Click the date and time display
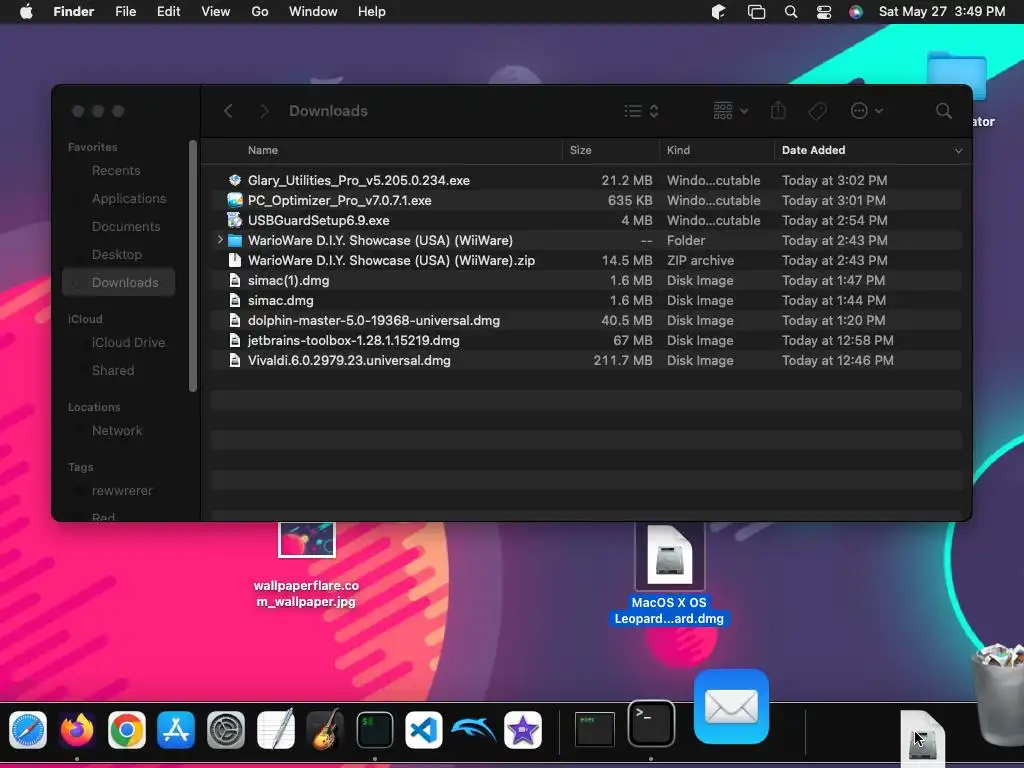Screen dimensions: 1024x768 tap(942, 12)
